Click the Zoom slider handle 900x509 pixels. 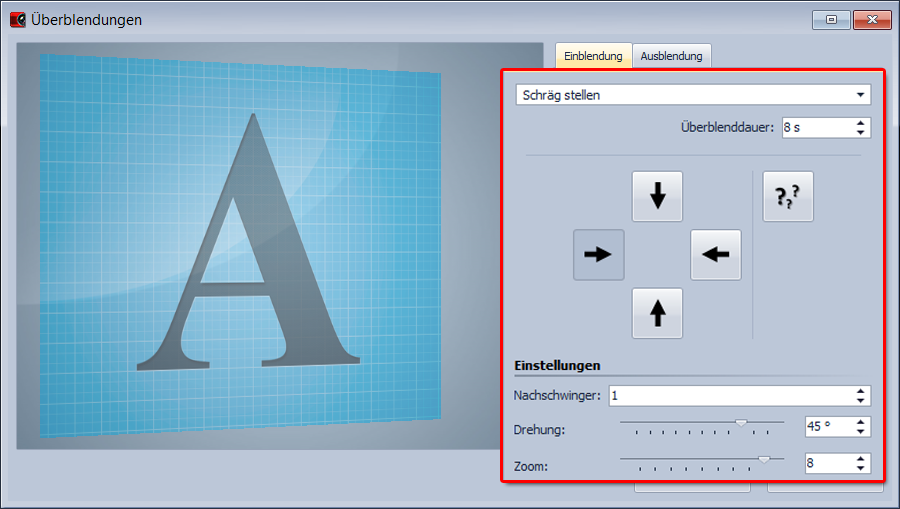click(764, 459)
